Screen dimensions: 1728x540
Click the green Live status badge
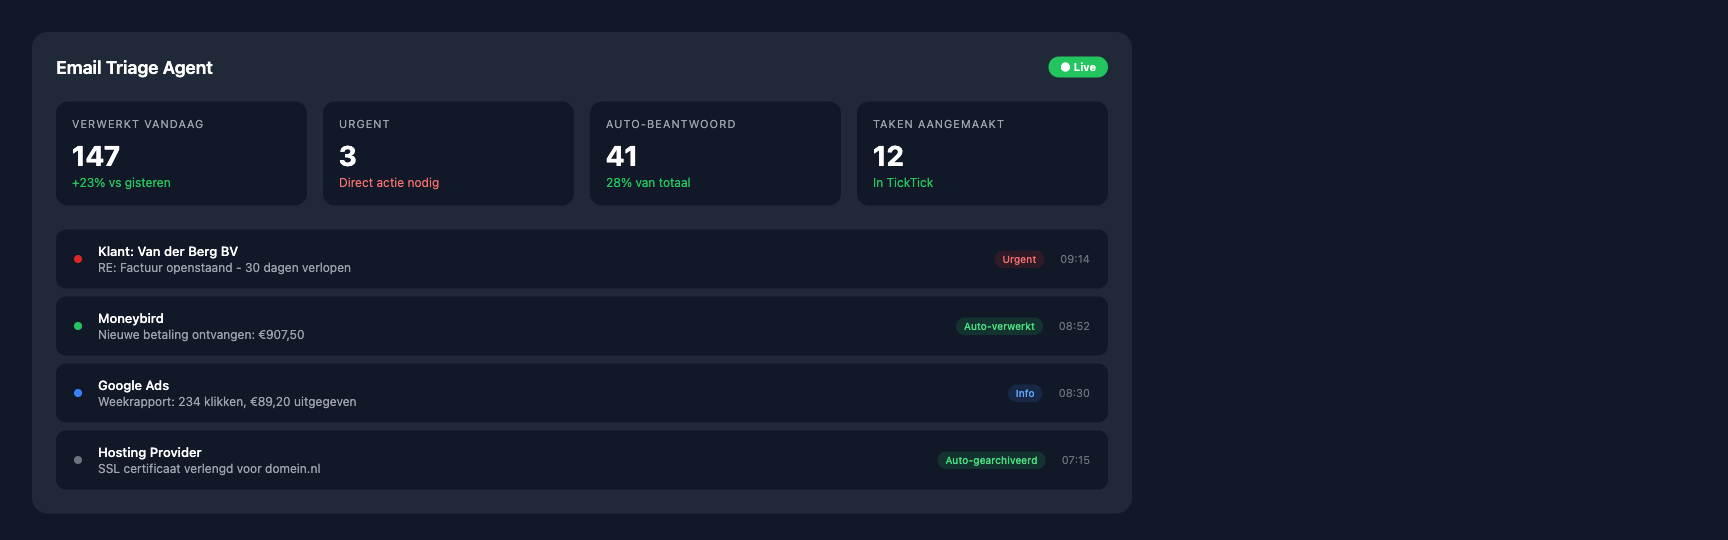(x=1077, y=67)
